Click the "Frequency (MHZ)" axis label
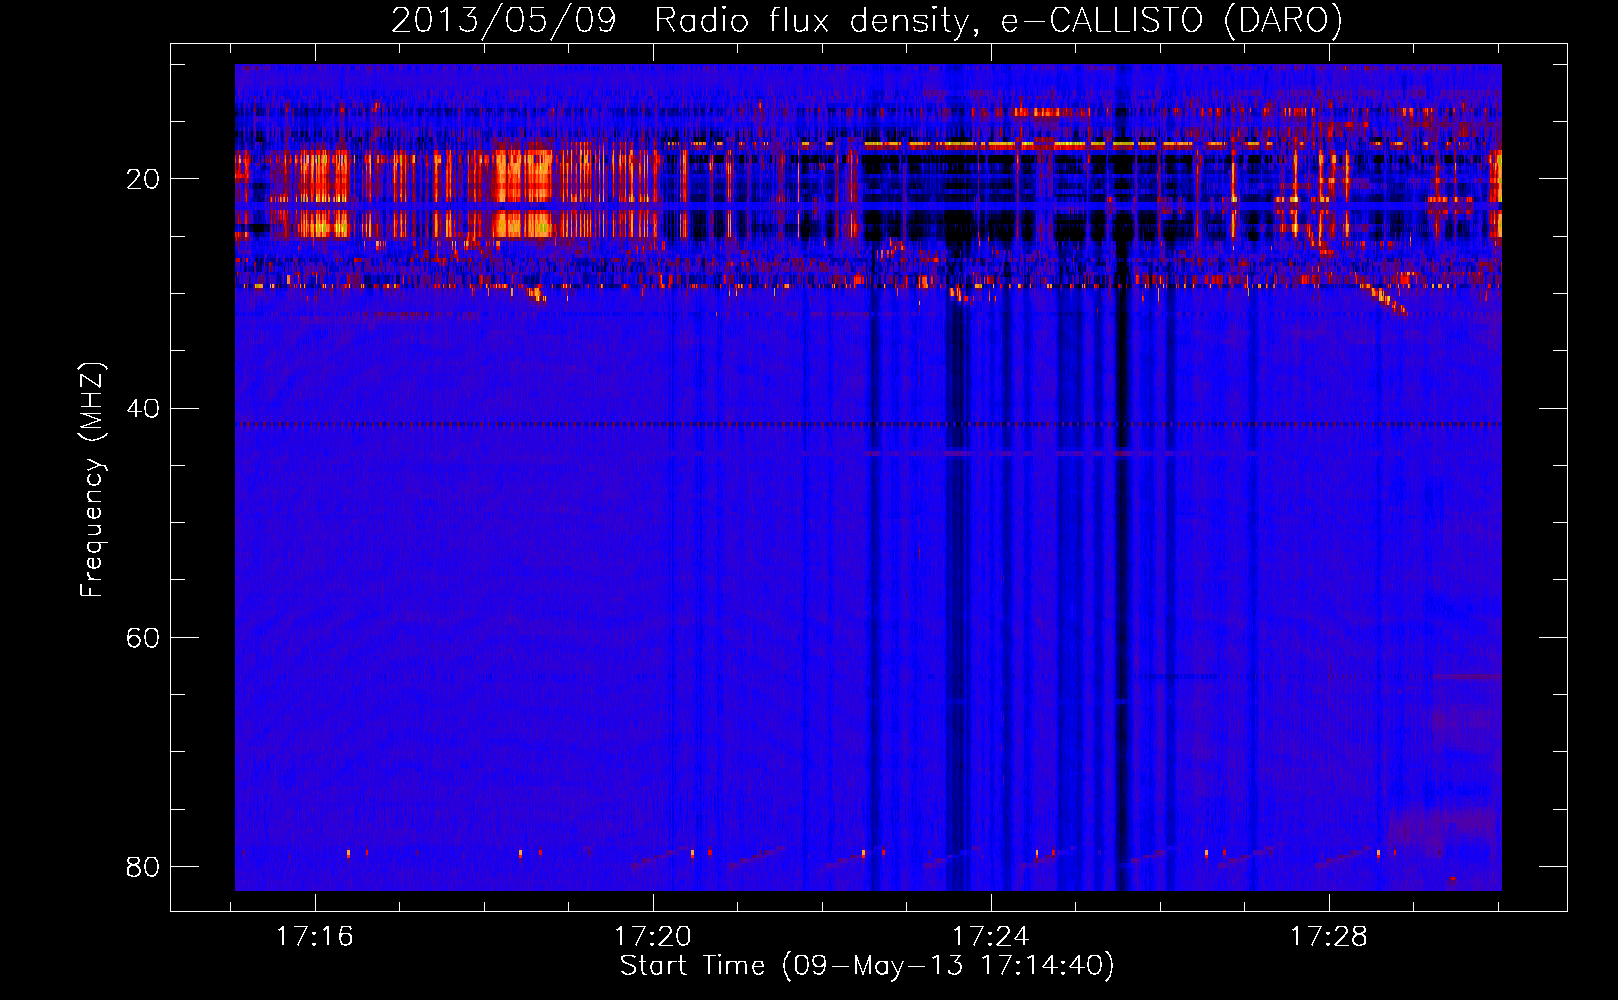 pyautogui.click(x=92, y=480)
